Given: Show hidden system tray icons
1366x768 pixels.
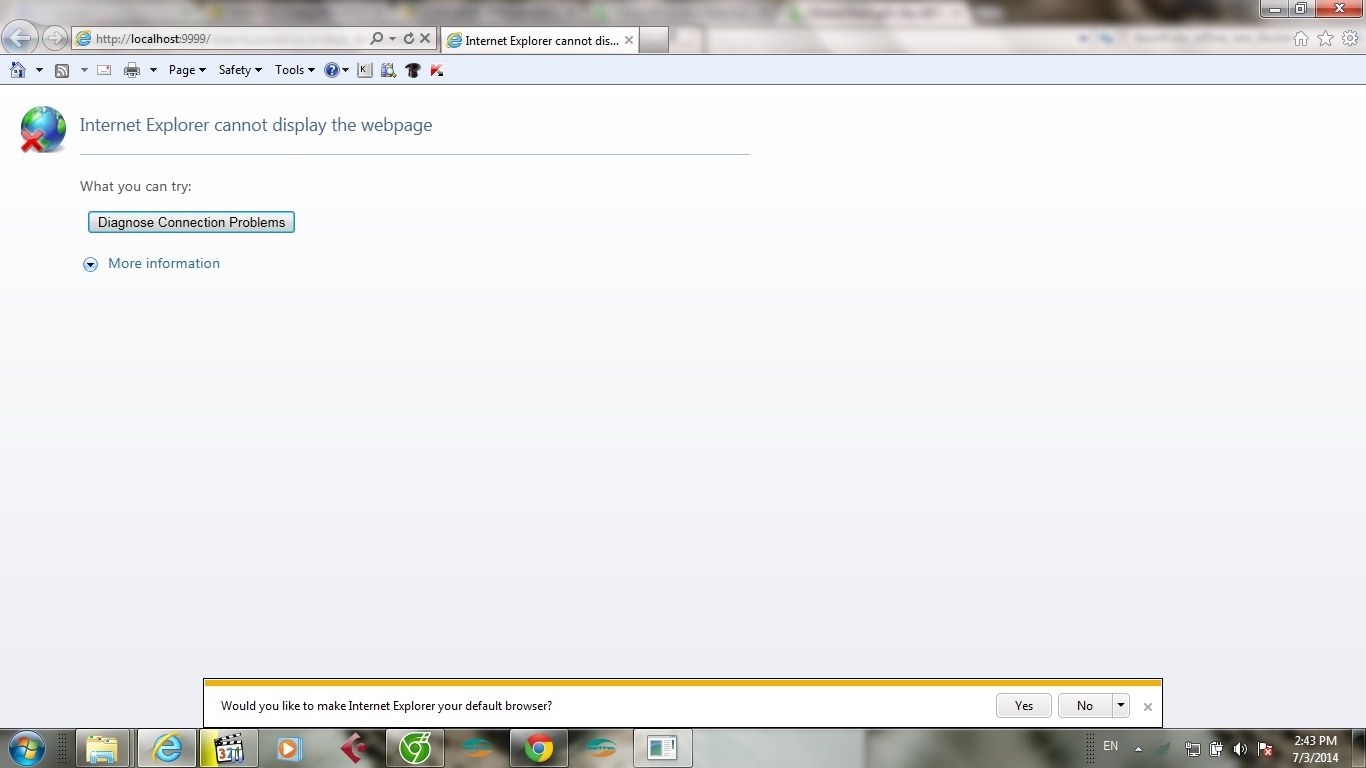Looking at the screenshot, I should 1138,748.
